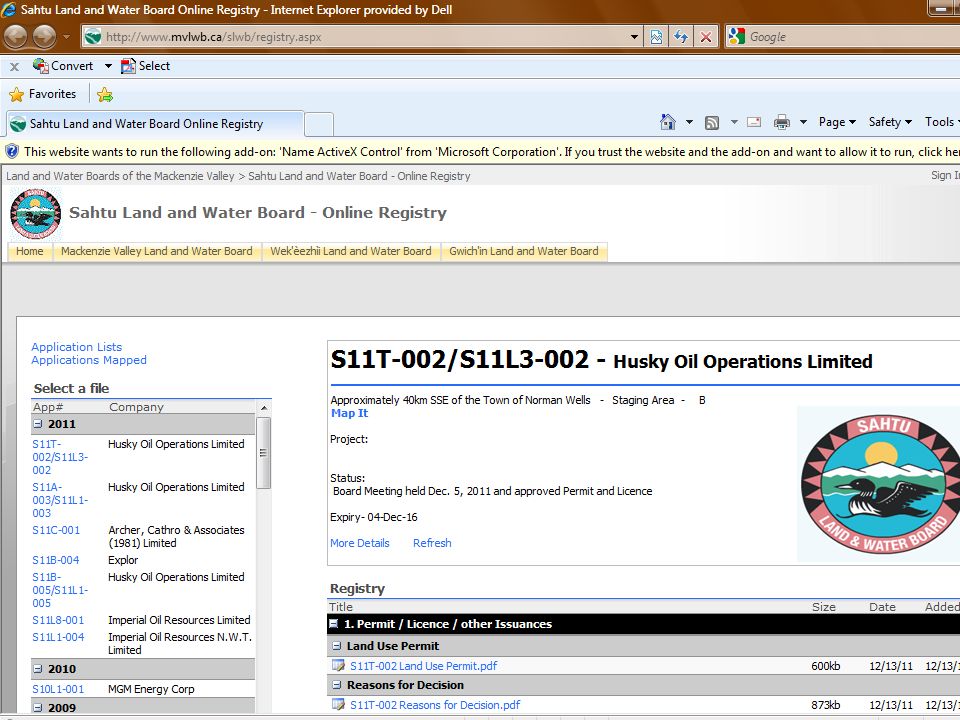Click the browser Forward arrow button
Image resolution: width=960 pixels, height=720 pixels.
coord(44,37)
